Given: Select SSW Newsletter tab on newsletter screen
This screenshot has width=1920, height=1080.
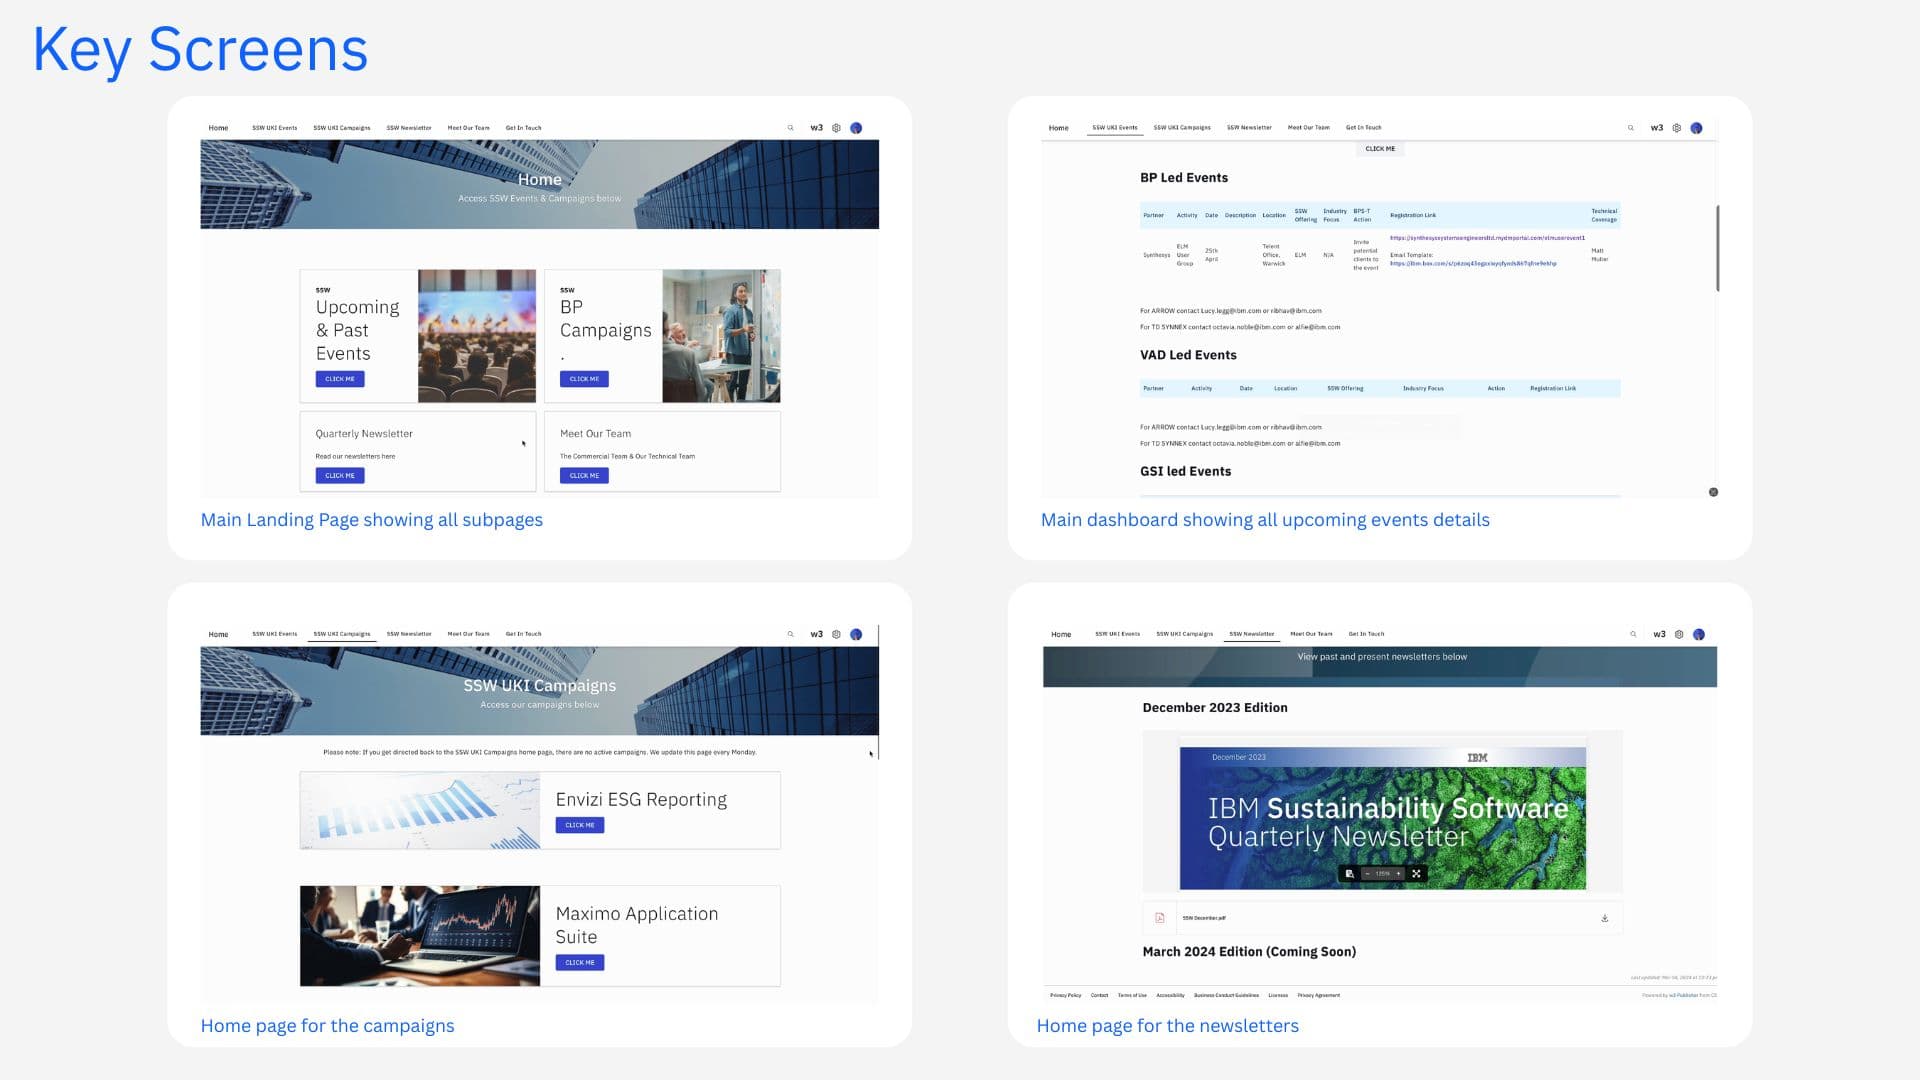Looking at the screenshot, I should tap(1251, 634).
